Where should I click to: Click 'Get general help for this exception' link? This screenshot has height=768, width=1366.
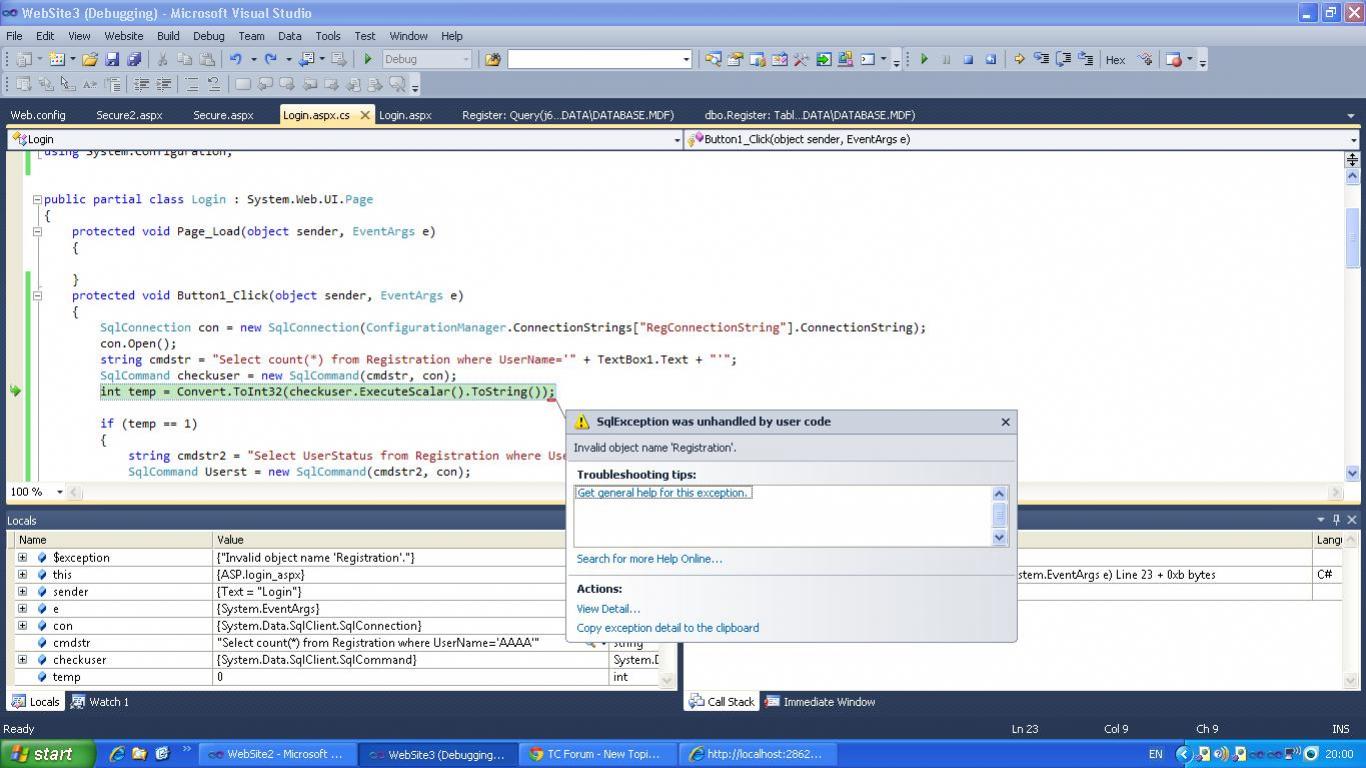[x=663, y=493]
